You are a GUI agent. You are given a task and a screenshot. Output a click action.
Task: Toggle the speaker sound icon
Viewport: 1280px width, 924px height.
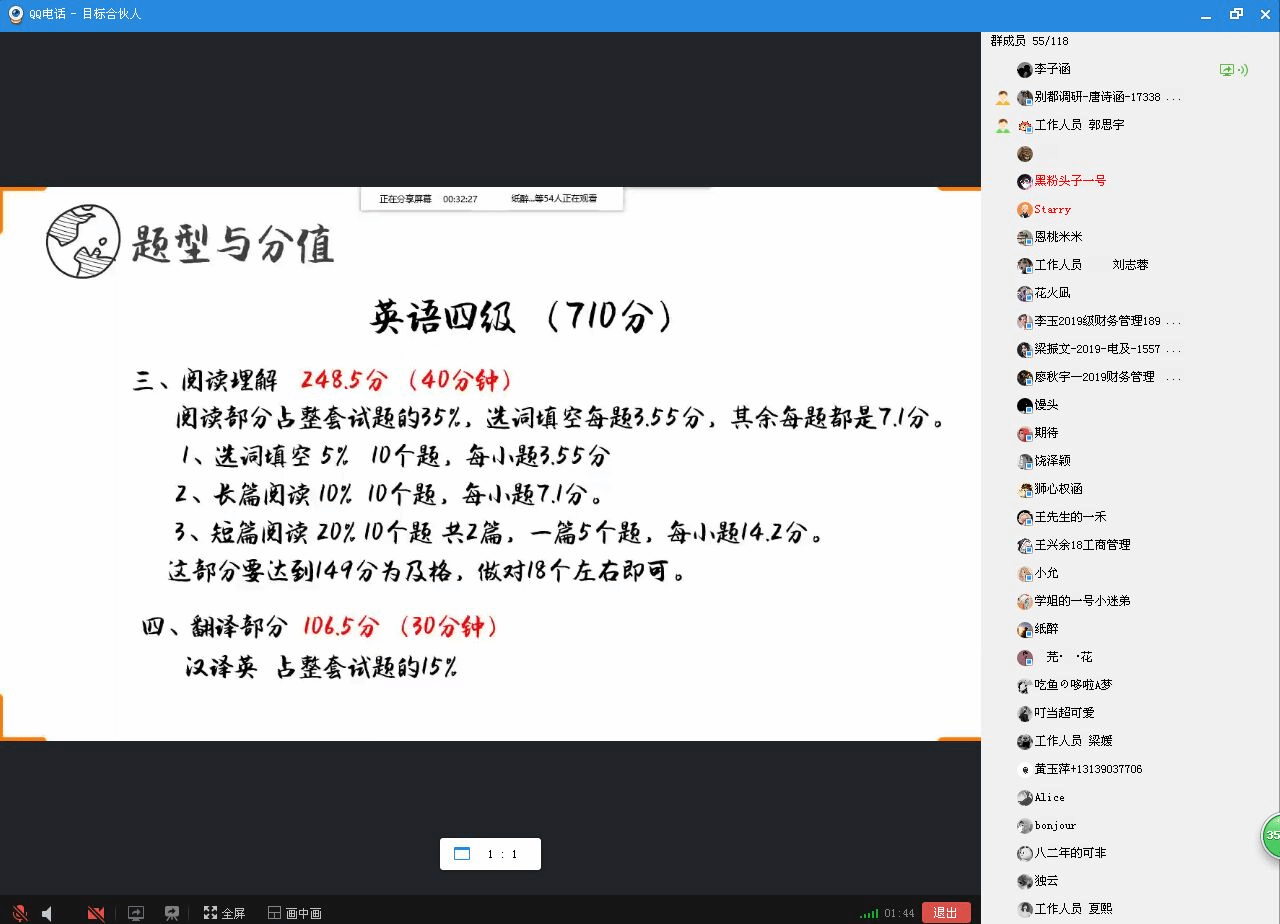click(47, 913)
